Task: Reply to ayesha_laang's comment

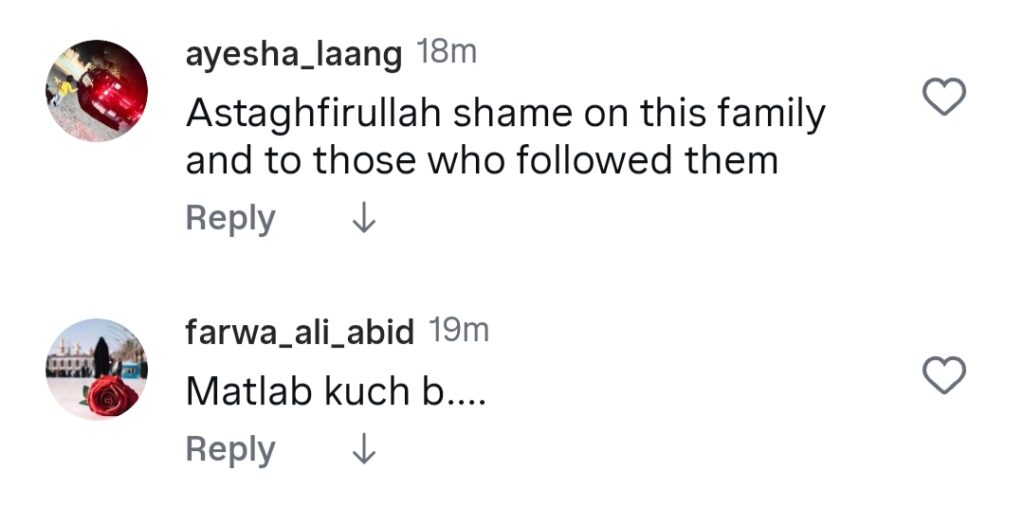Action: (230, 218)
